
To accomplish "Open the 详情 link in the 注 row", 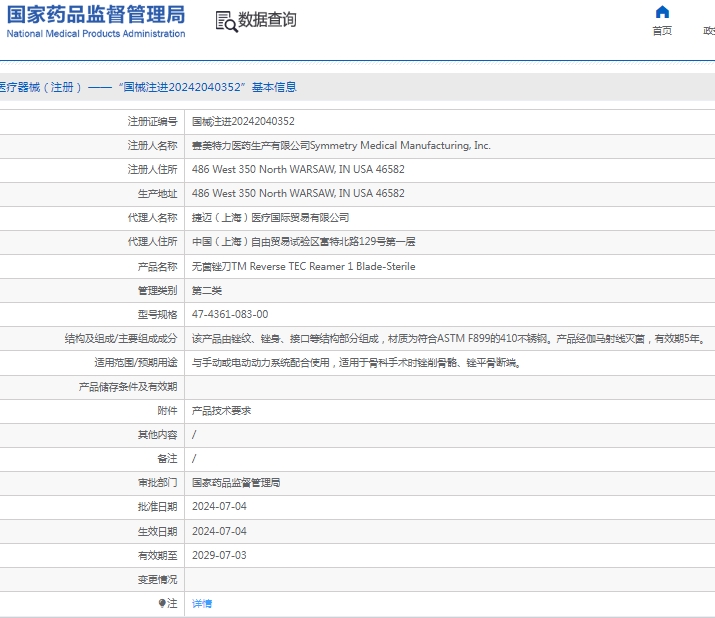I will point(202,603).
